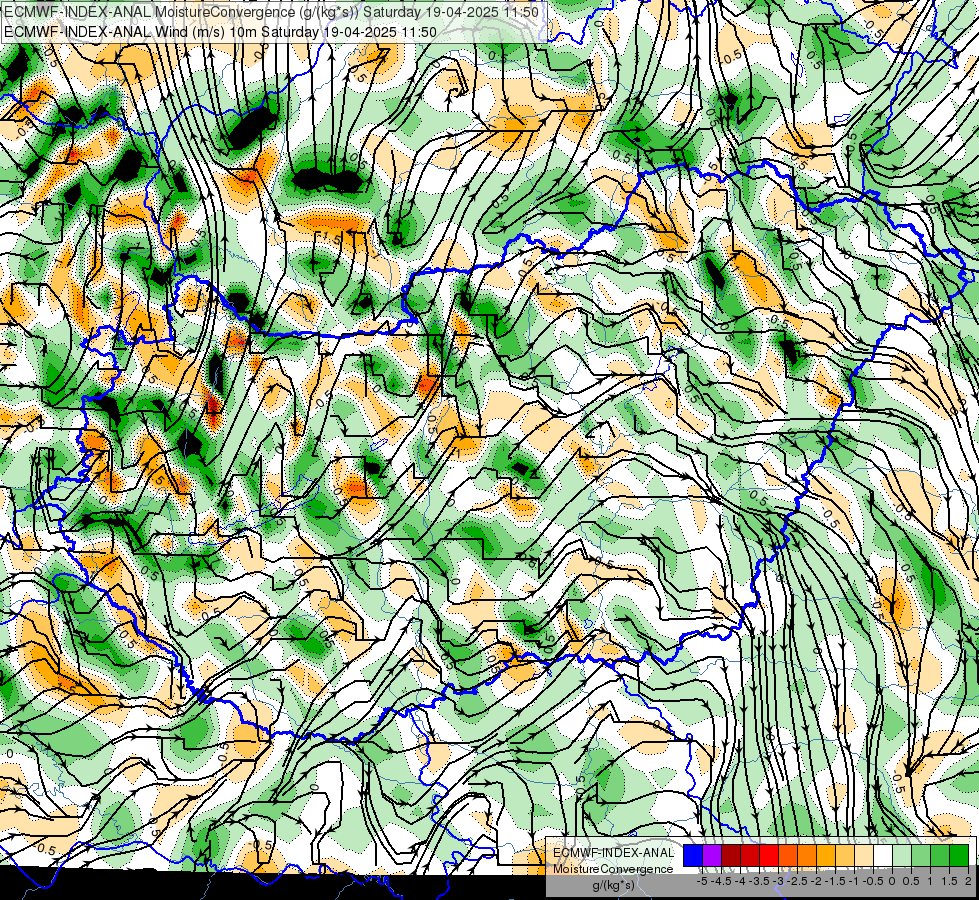Click the -4.5 legend scale value

point(721,881)
